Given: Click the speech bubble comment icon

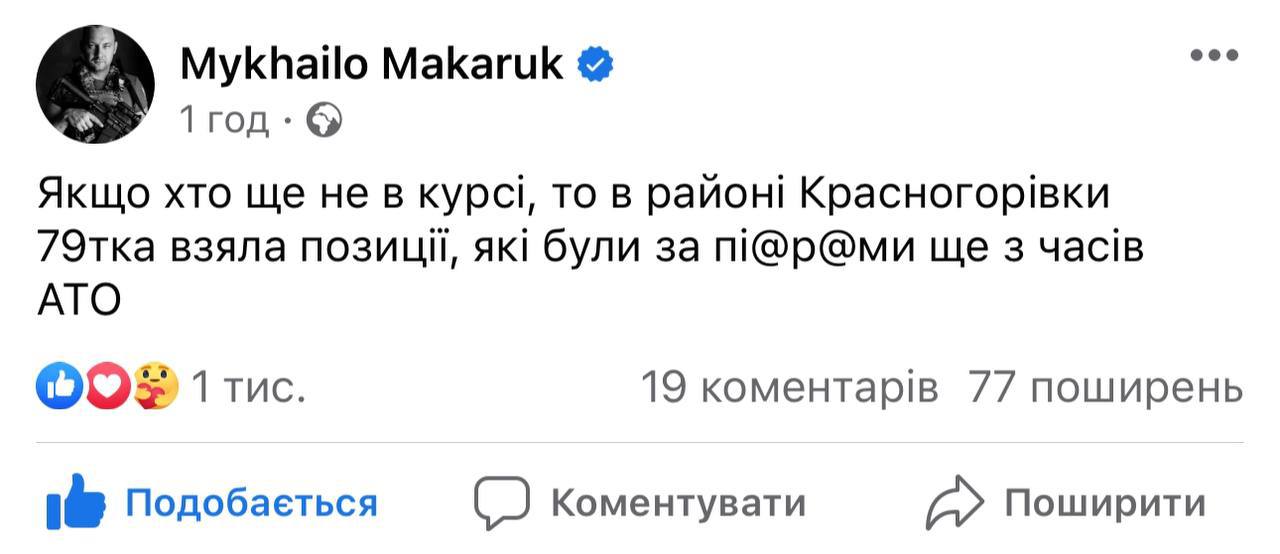Looking at the screenshot, I should click(x=501, y=502).
